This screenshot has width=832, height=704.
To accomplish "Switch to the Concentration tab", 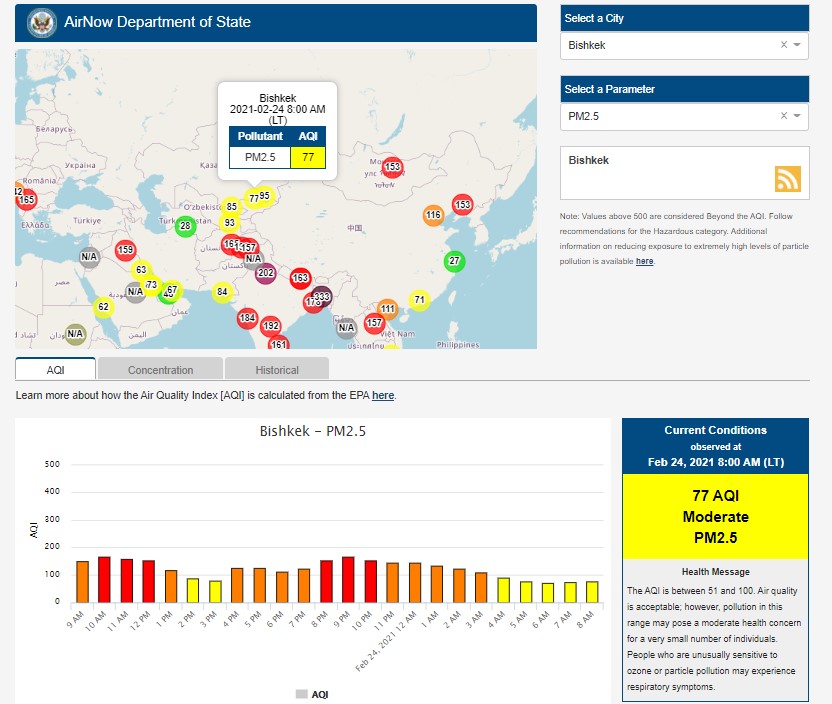I will (x=160, y=369).
